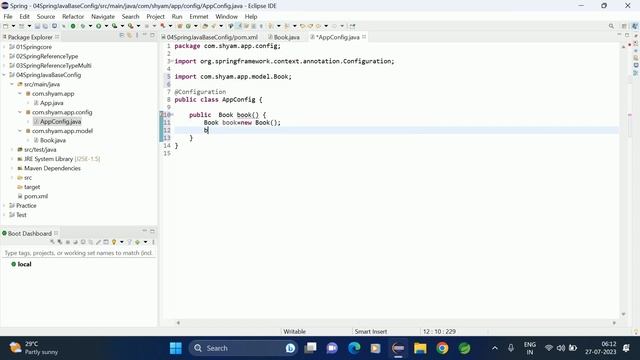The image size is (640, 360).
Task: Open the Source menu
Action: 46,16
